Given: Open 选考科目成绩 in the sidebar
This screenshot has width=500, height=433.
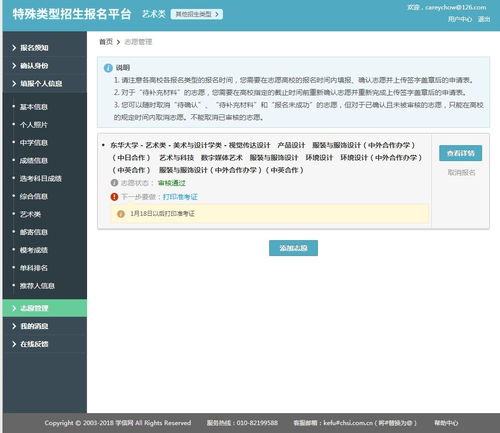Looking at the screenshot, I should [41, 178].
